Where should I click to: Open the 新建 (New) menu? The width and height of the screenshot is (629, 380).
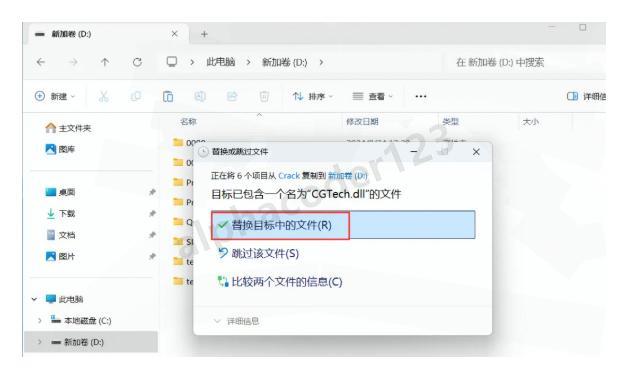[x=55, y=96]
